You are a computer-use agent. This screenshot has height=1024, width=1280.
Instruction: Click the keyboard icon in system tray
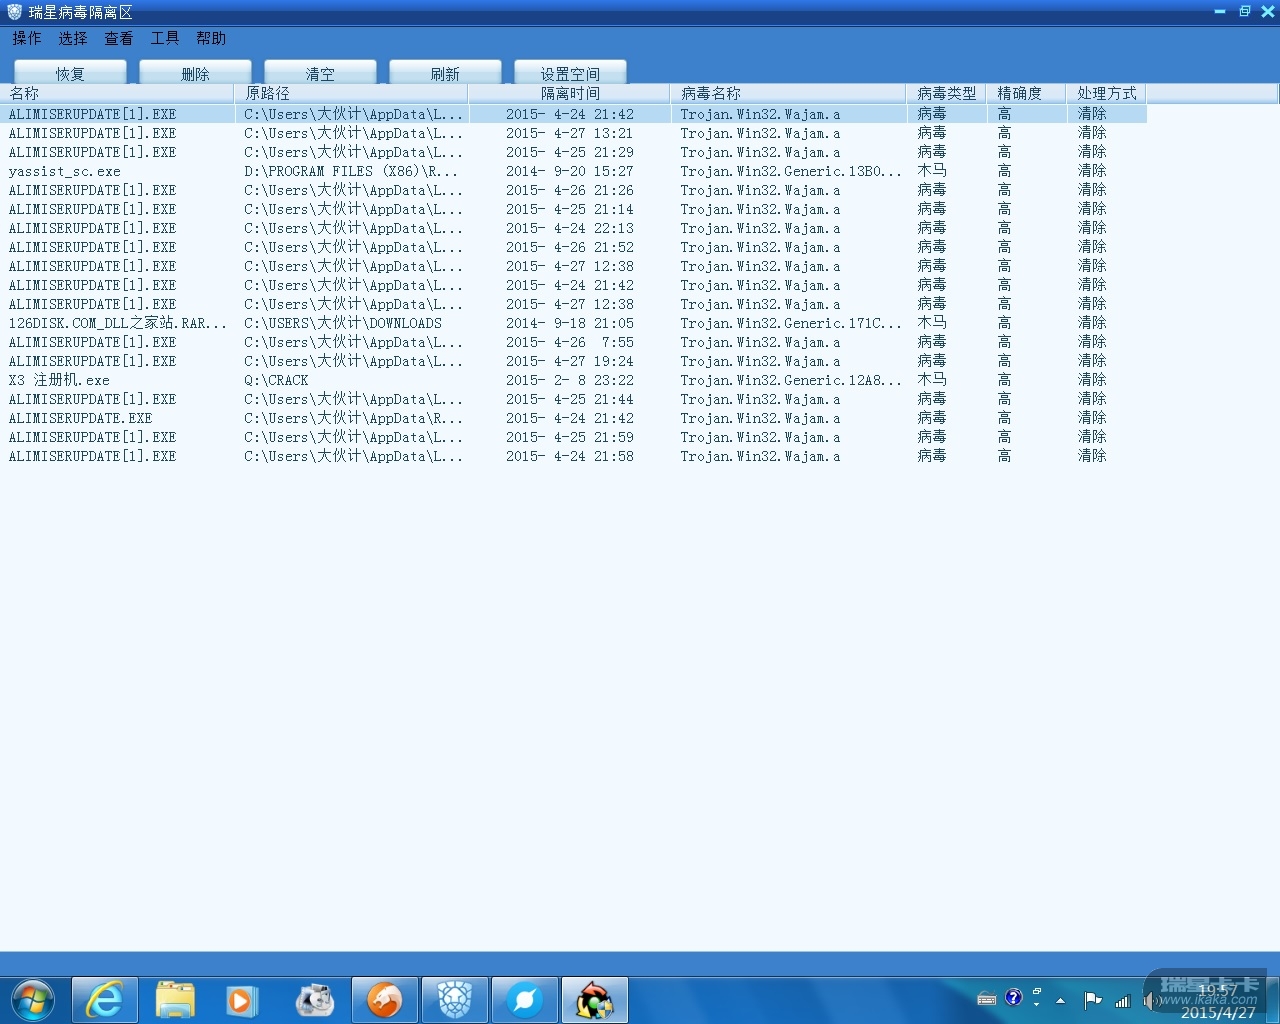point(987,999)
